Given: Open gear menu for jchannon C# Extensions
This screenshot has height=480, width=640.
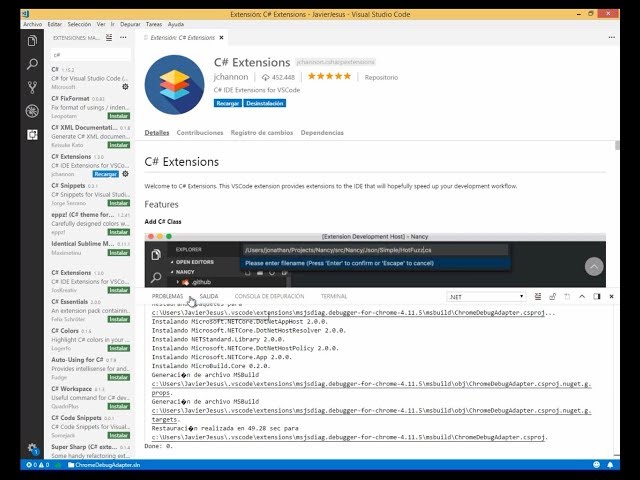Looking at the screenshot, I should click(x=125, y=174).
